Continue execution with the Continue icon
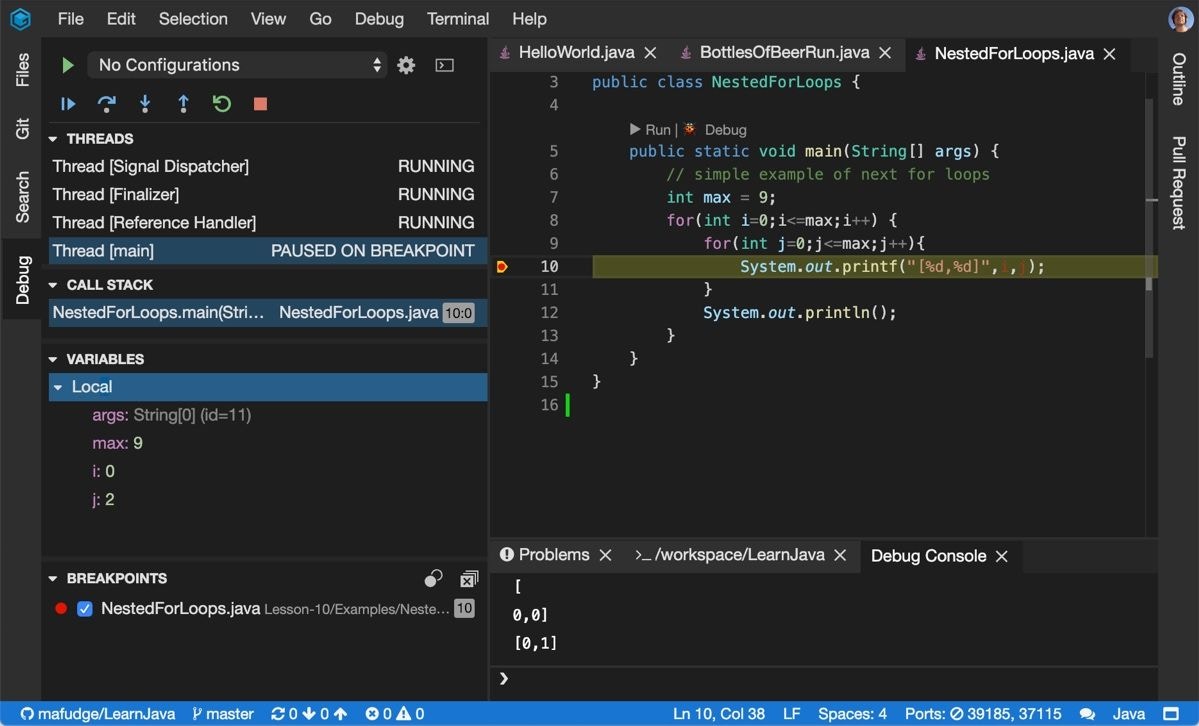1199x726 pixels. [66, 103]
